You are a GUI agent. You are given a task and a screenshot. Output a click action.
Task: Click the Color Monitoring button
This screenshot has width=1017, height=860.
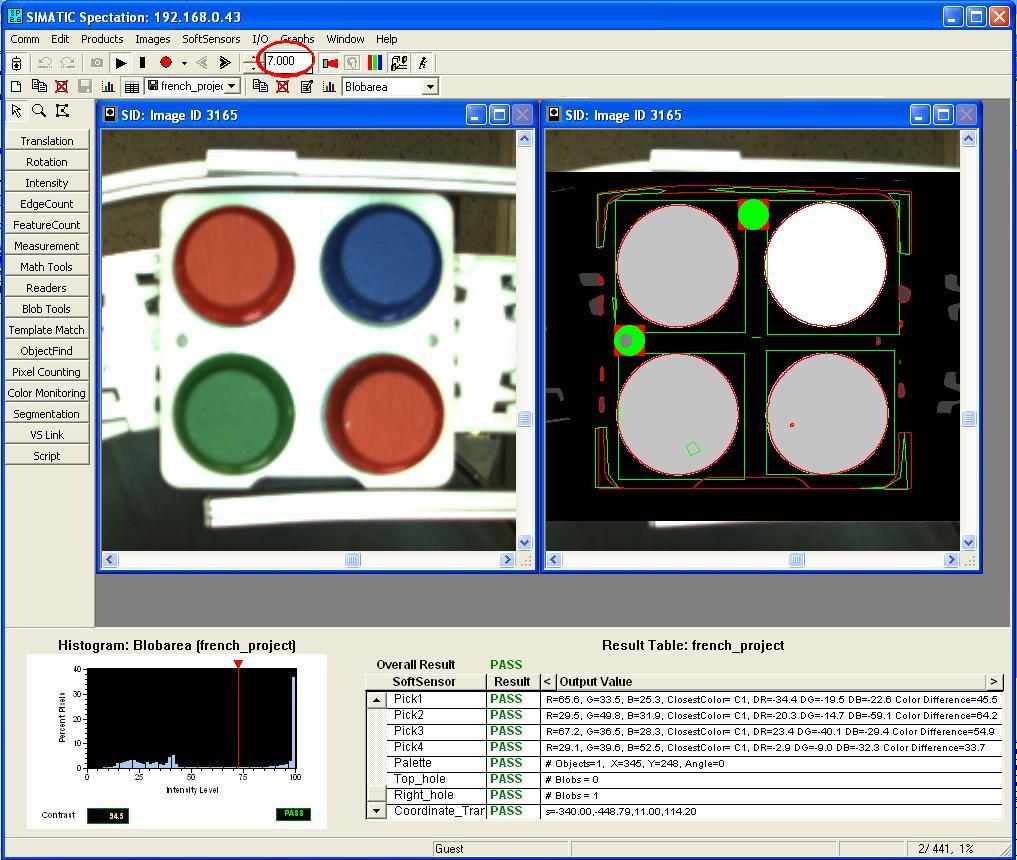click(x=47, y=393)
